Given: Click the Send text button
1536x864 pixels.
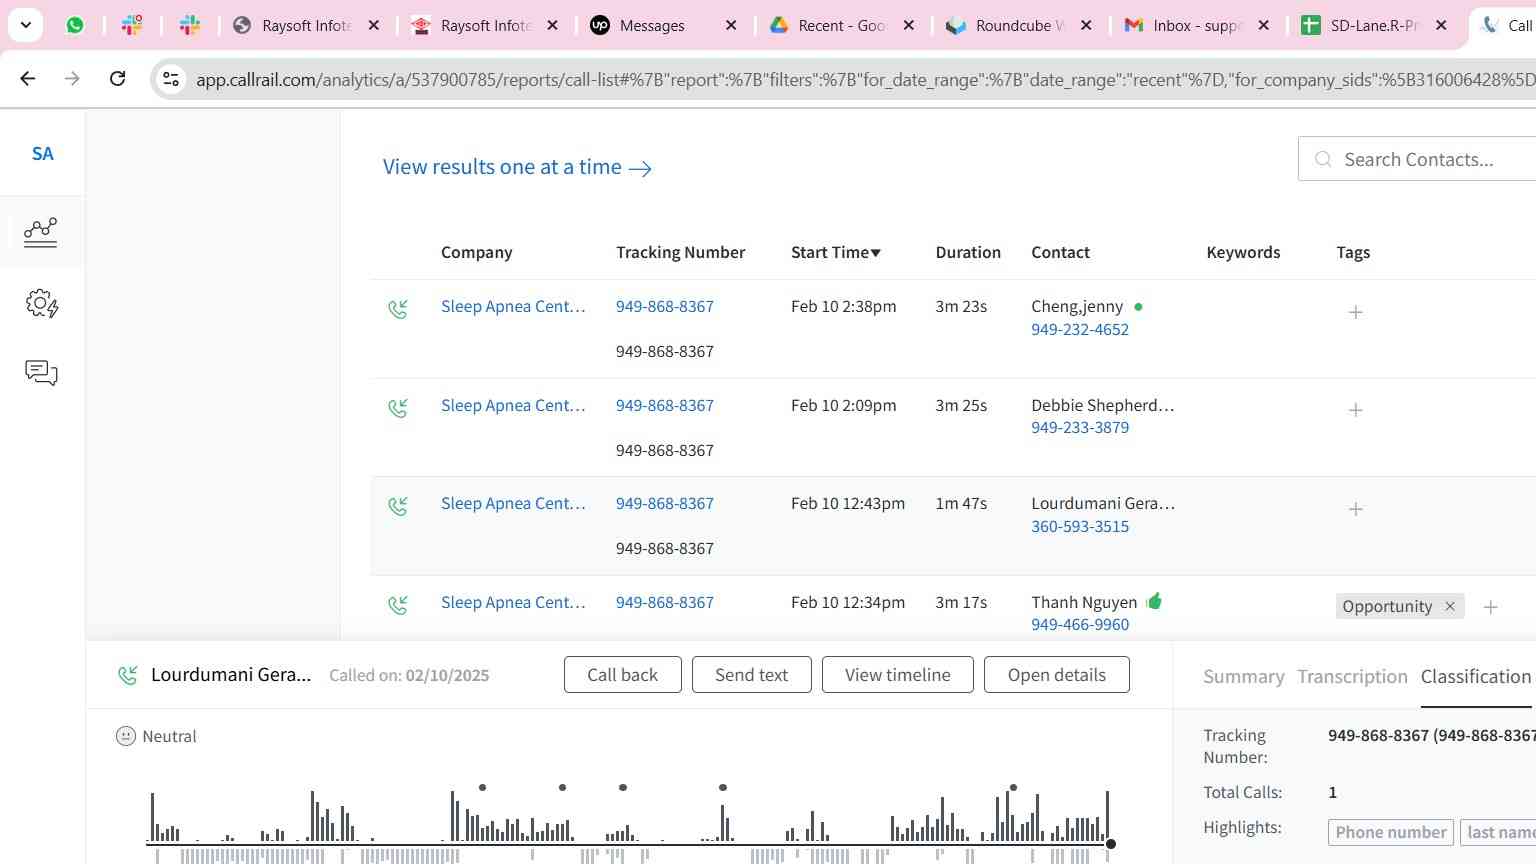Looking at the screenshot, I should [751, 675].
